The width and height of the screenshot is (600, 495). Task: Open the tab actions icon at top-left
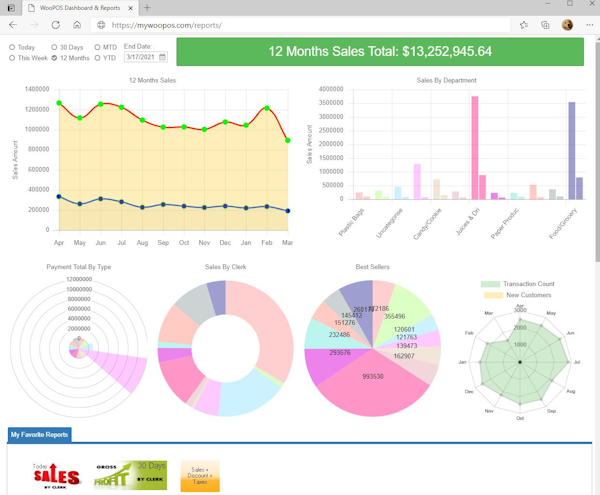tap(11, 8)
